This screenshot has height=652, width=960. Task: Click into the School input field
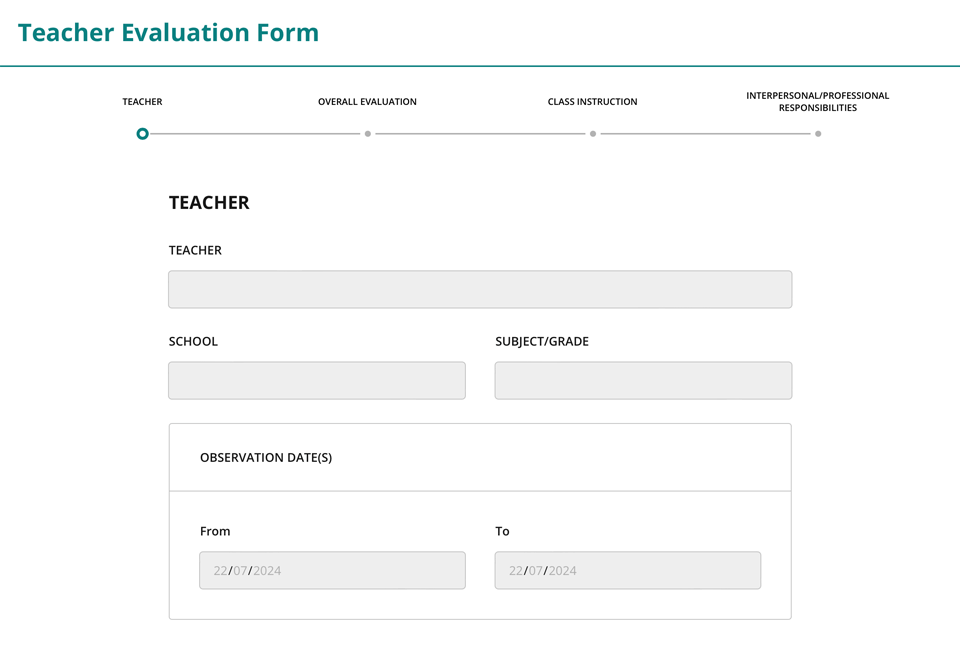coord(317,381)
